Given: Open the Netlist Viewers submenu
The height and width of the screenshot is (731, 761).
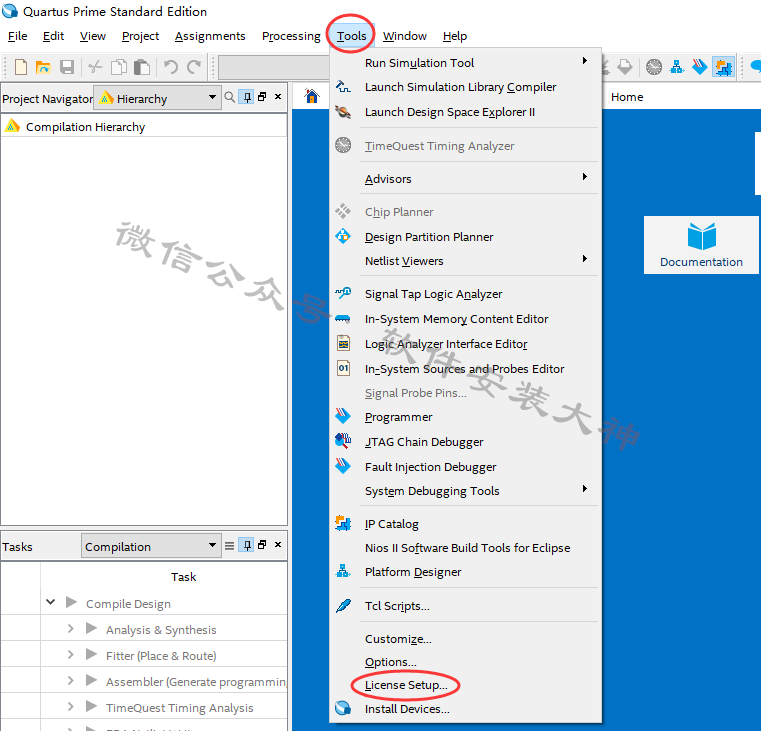Looking at the screenshot, I should pyautogui.click(x=465, y=261).
